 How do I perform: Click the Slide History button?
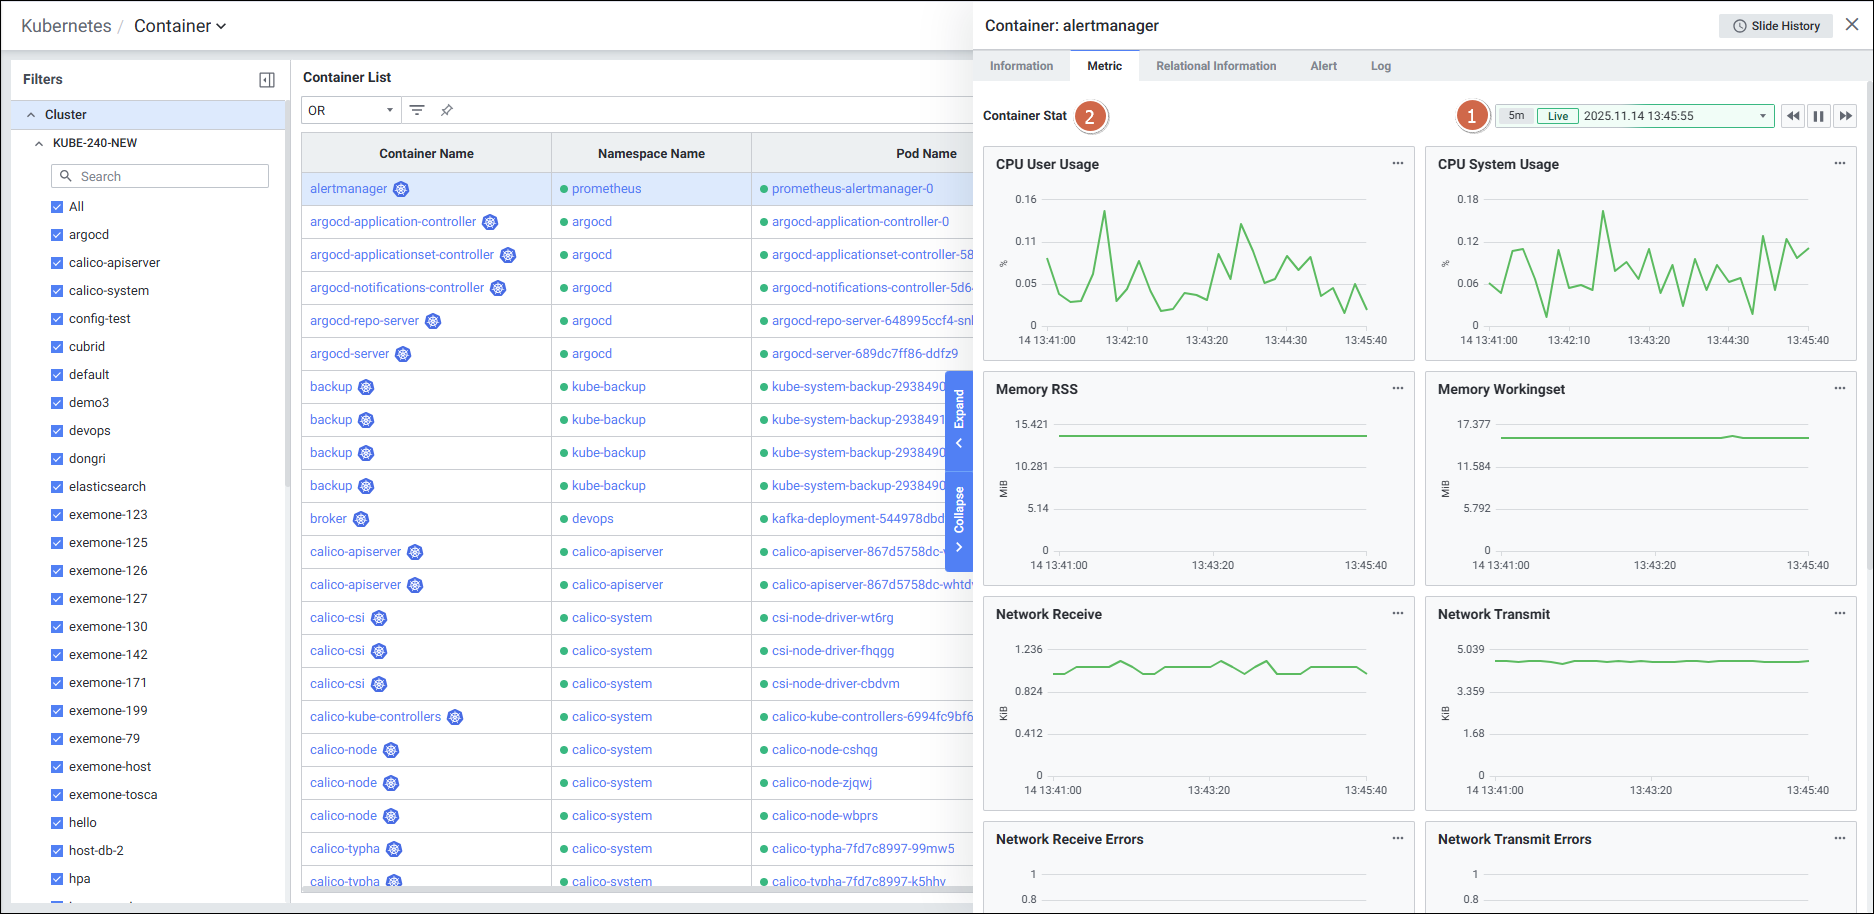(1776, 26)
